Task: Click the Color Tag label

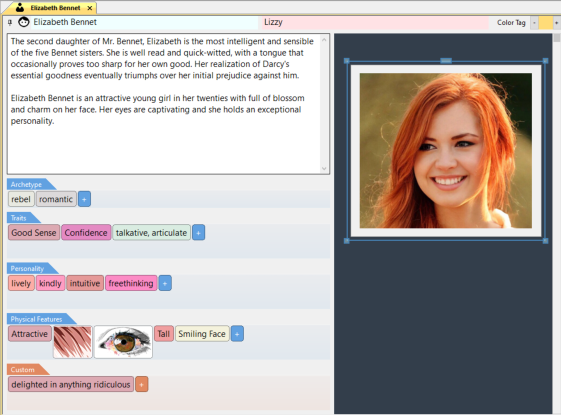Action: pyautogui.click(x=511, y=23)
